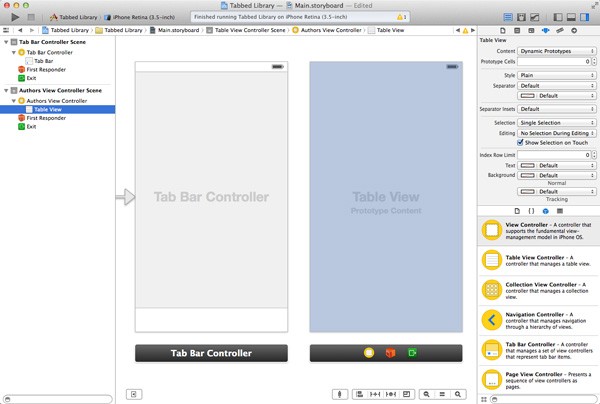Open the separator color picker

(557, 96)
